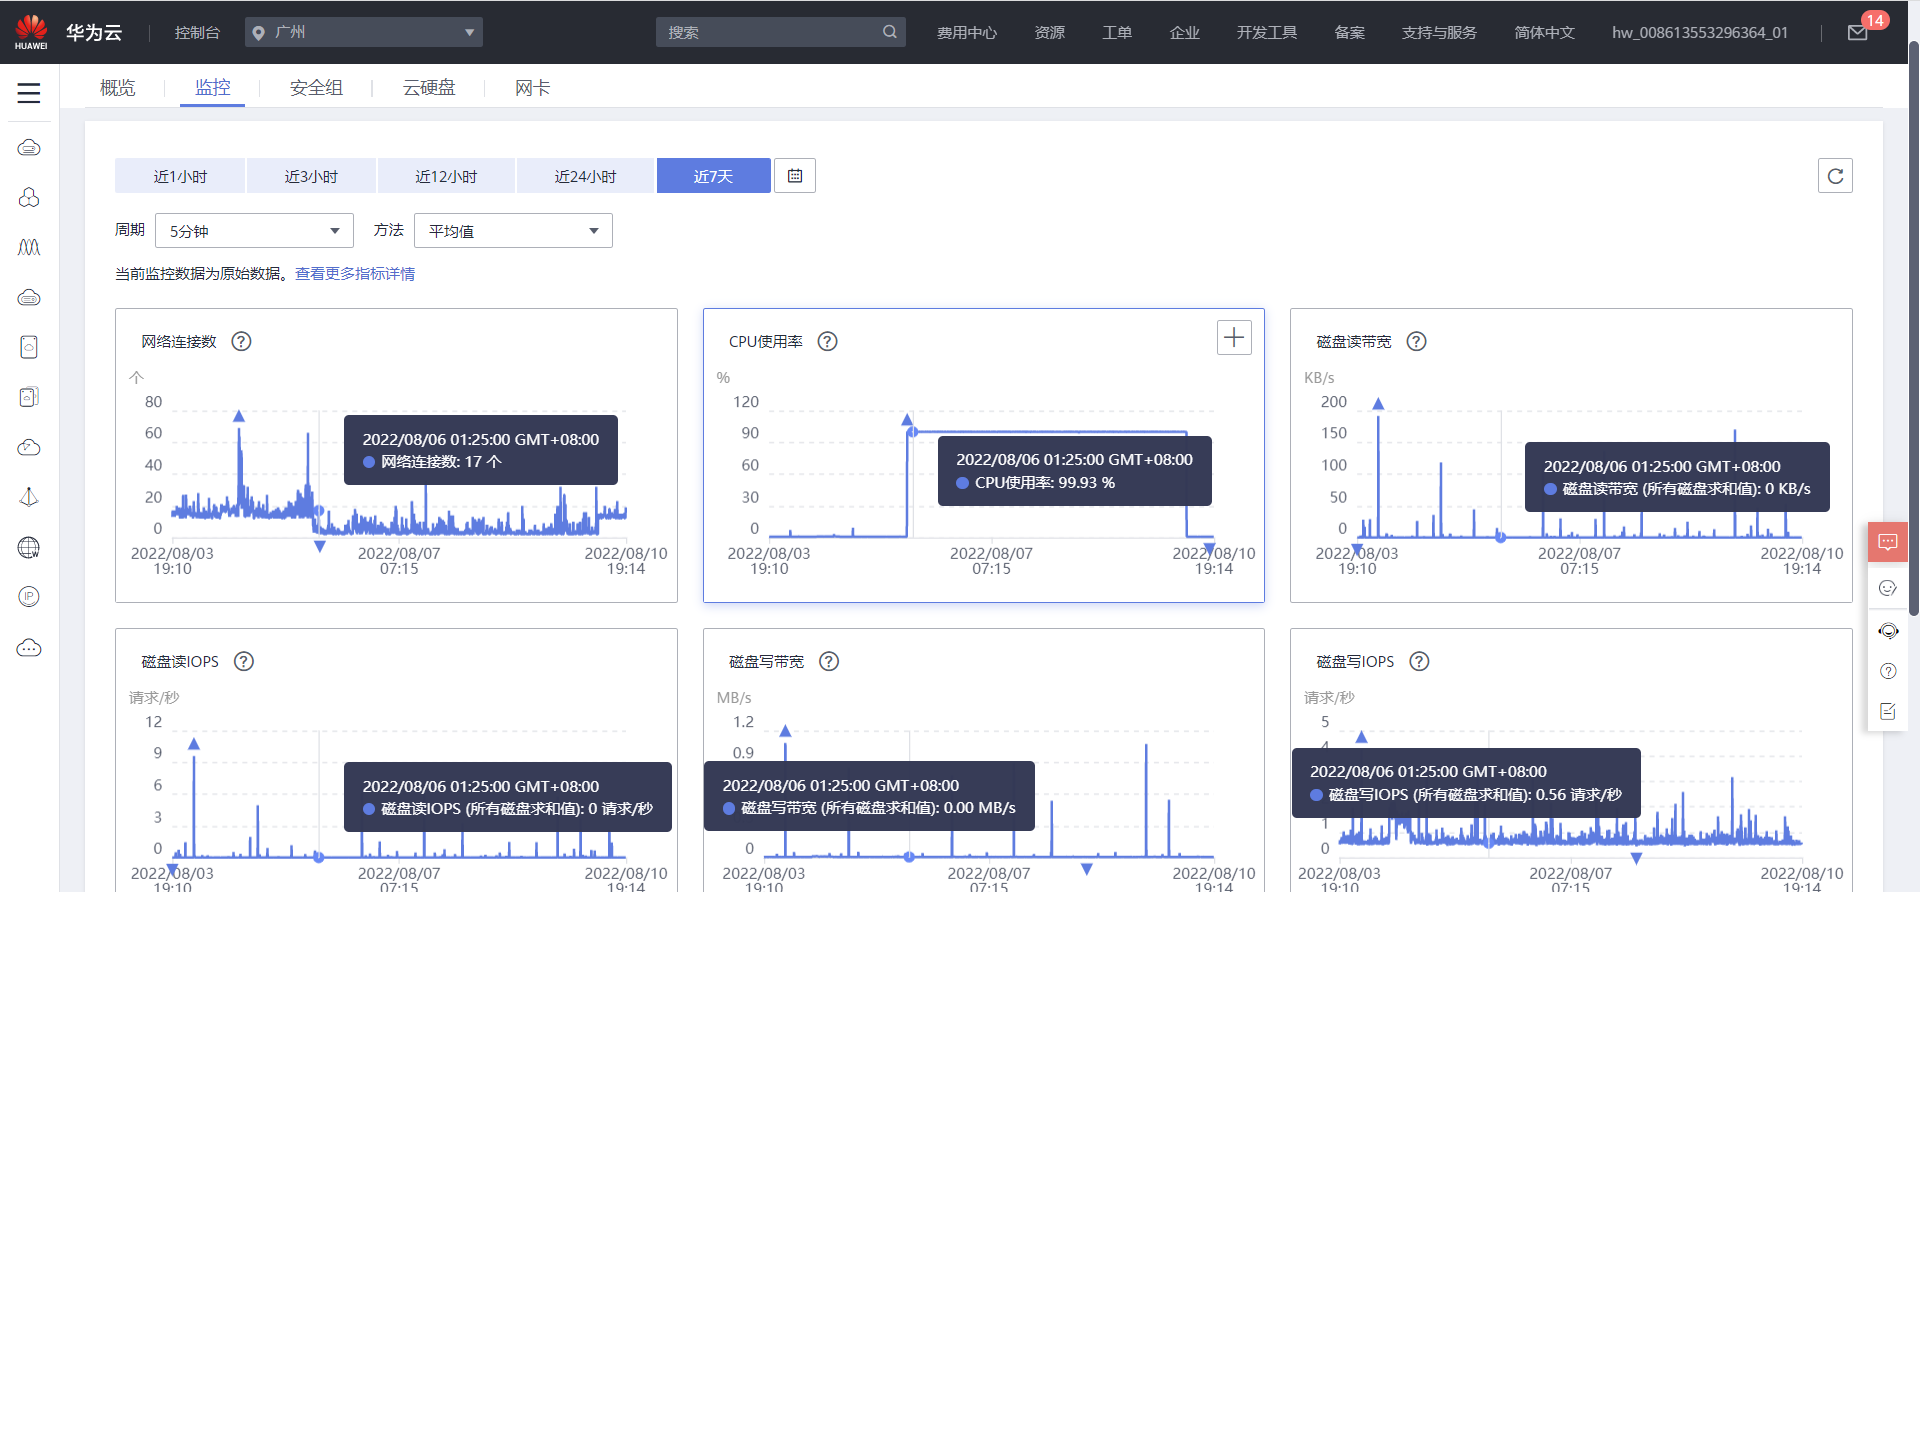Switch to the 安全组 tab
Screen dimensions: 1920x1448
[316, 88]
